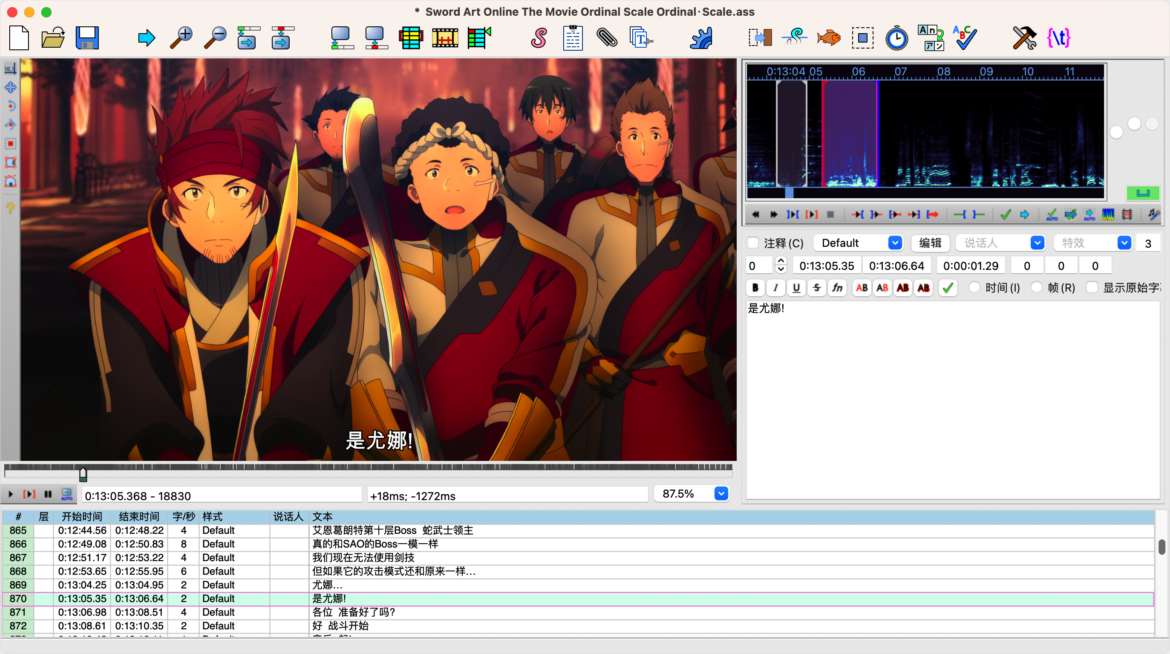Open font chooser with fn button

pos(837,287)
